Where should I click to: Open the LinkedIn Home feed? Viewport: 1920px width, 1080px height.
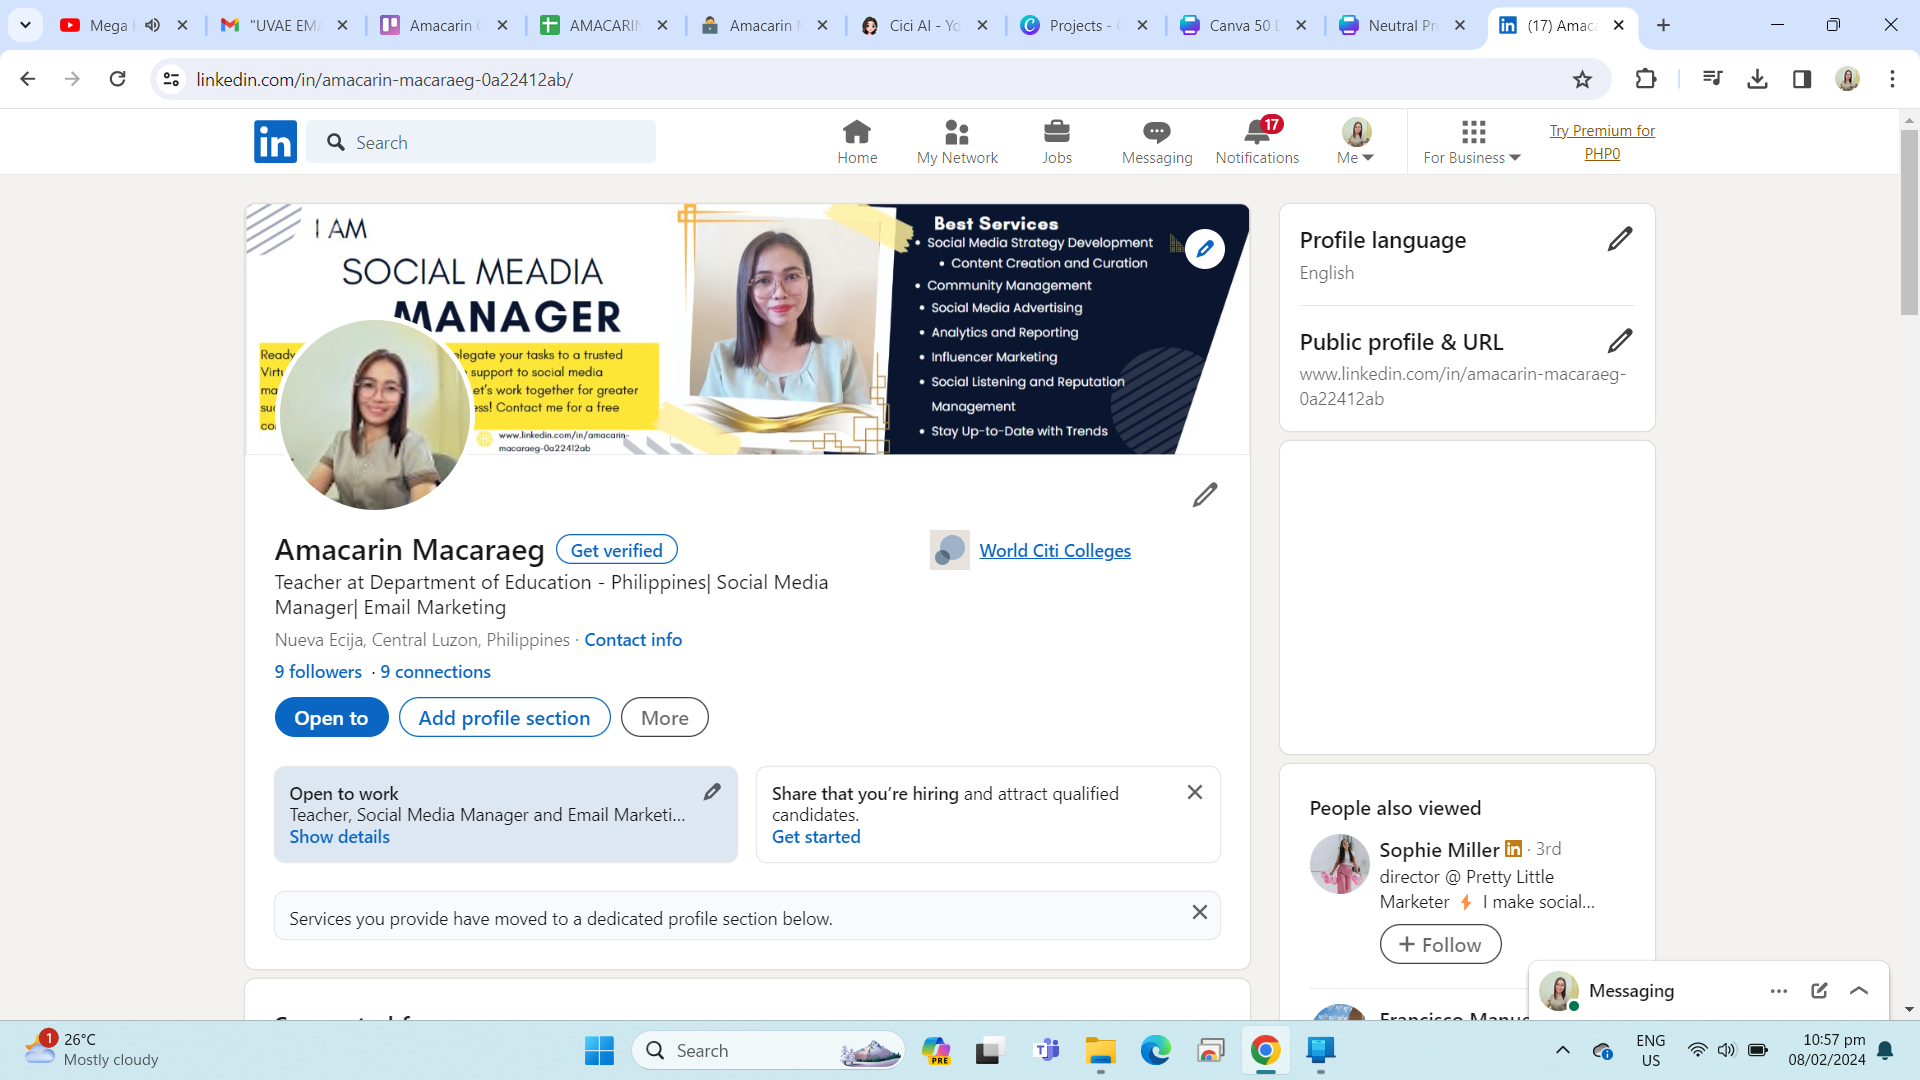coord(857,140)
